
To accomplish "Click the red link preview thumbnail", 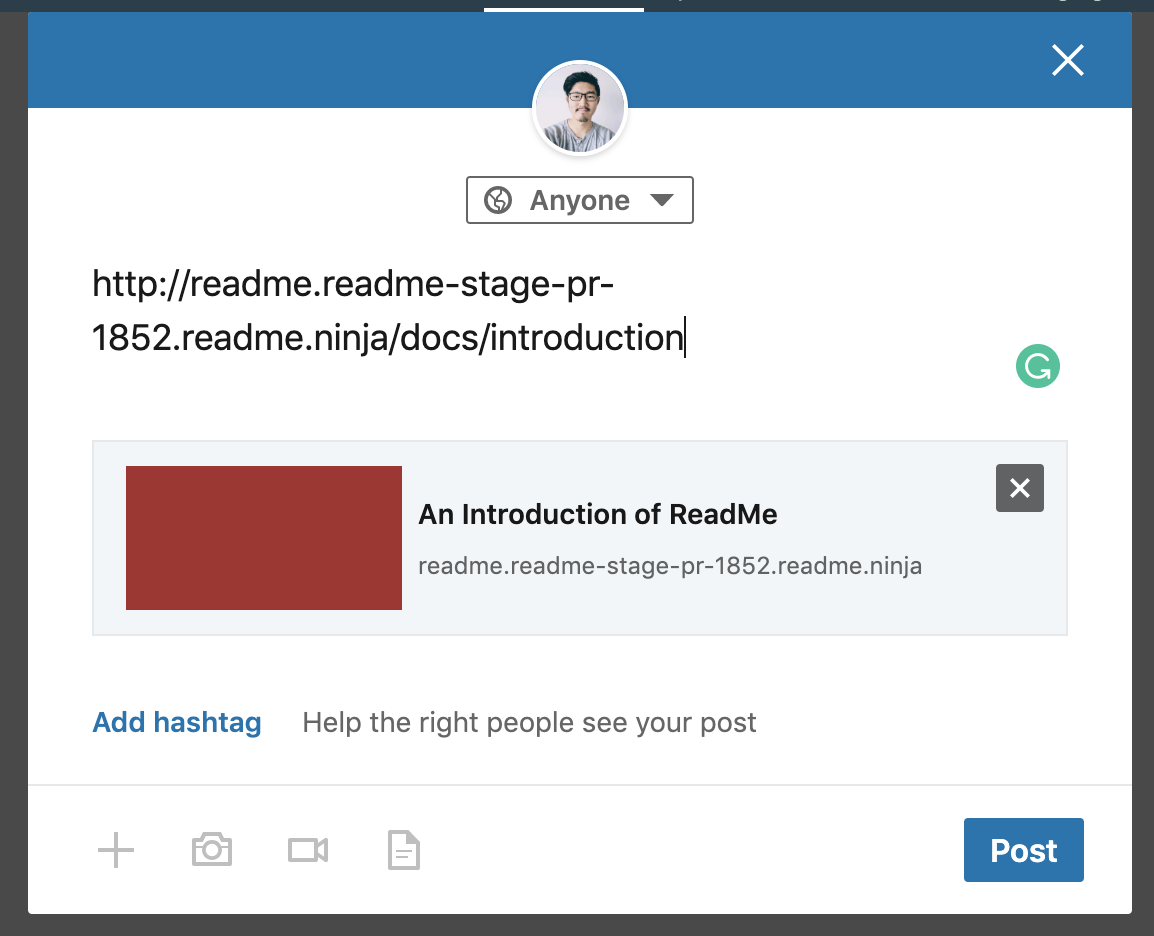I will (x=263, y=538).
